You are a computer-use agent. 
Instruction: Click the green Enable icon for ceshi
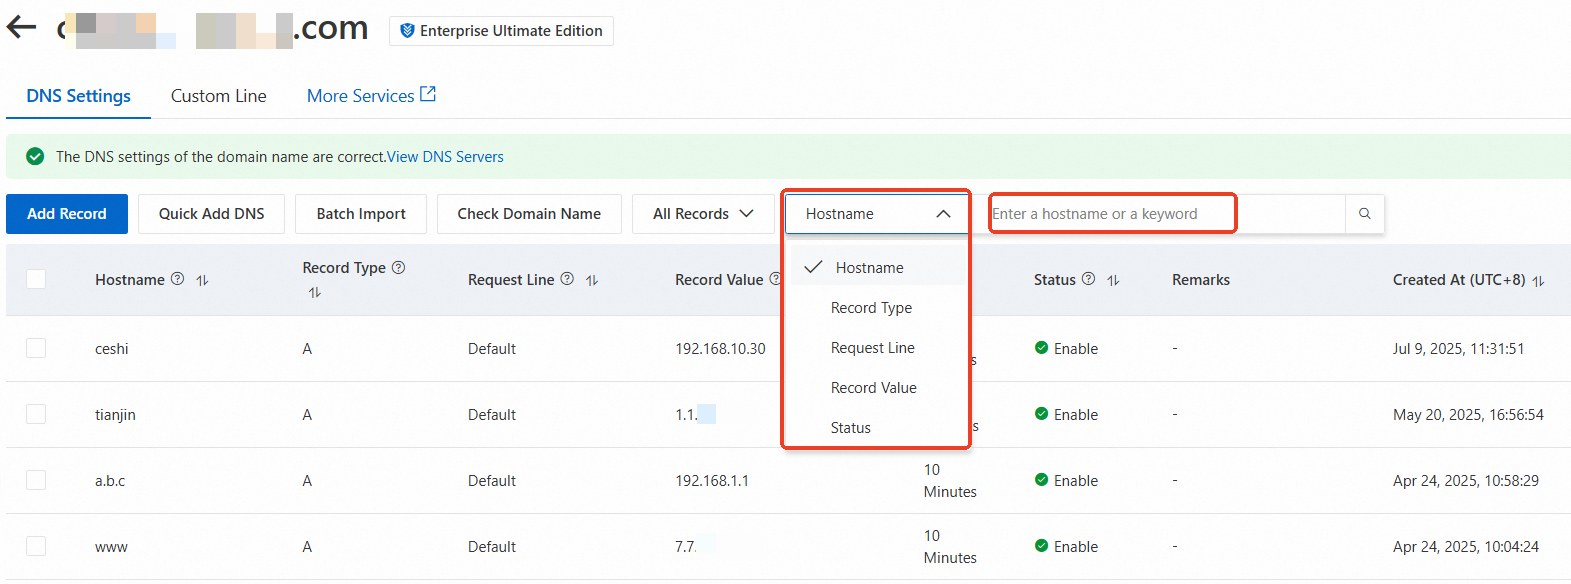[1041, 348]
